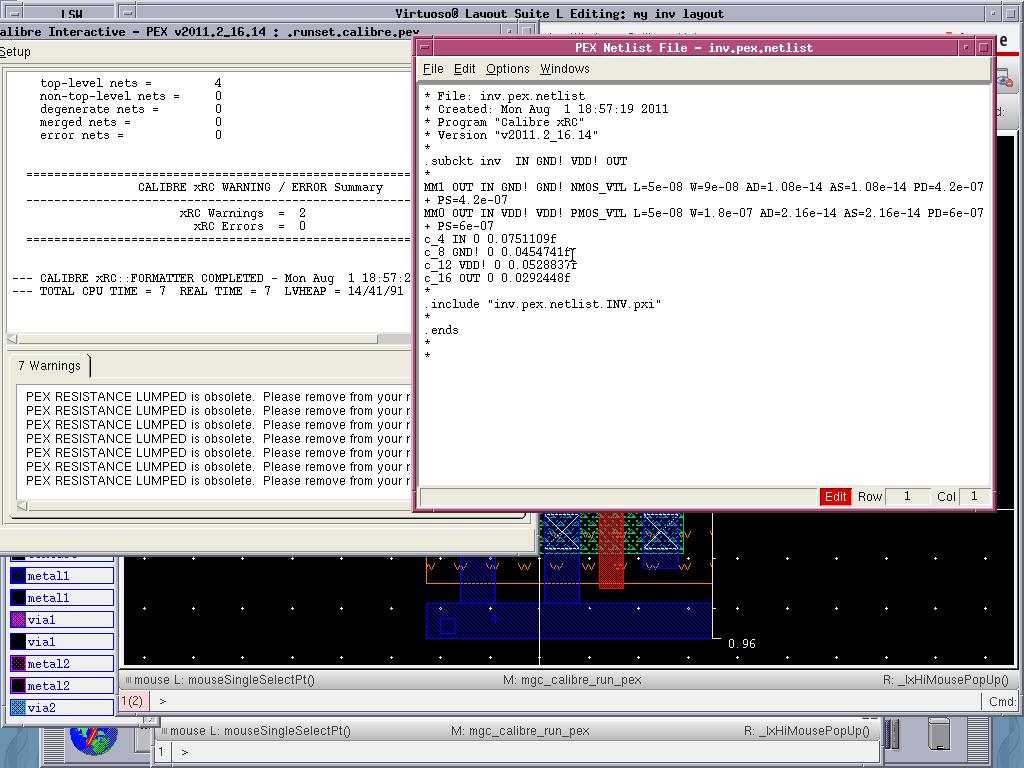This screenshot has width=1024, height=768.
Task: Select the left contact X box in layout
Action: pyautogui.click(x=562, y=530)
